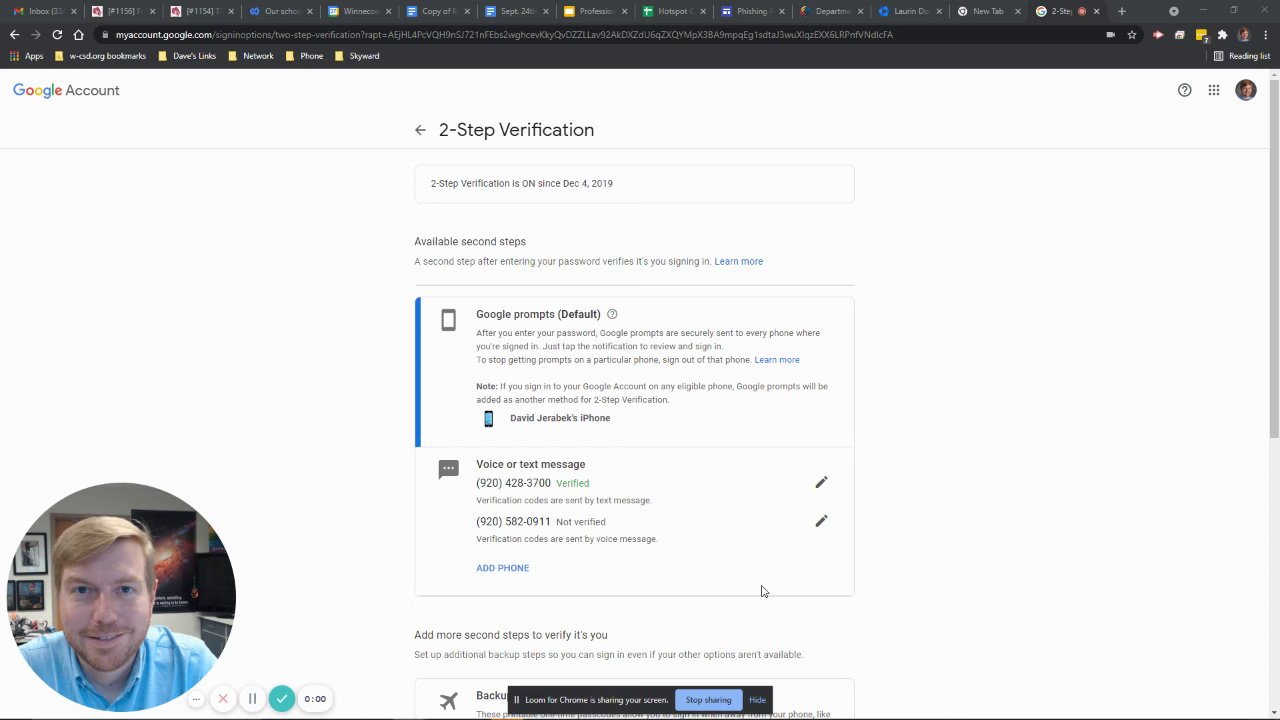Click the Voice or text message icon
Image resolution: width=1280 pixels, height=720 pixels.
[x=448, y=469]
